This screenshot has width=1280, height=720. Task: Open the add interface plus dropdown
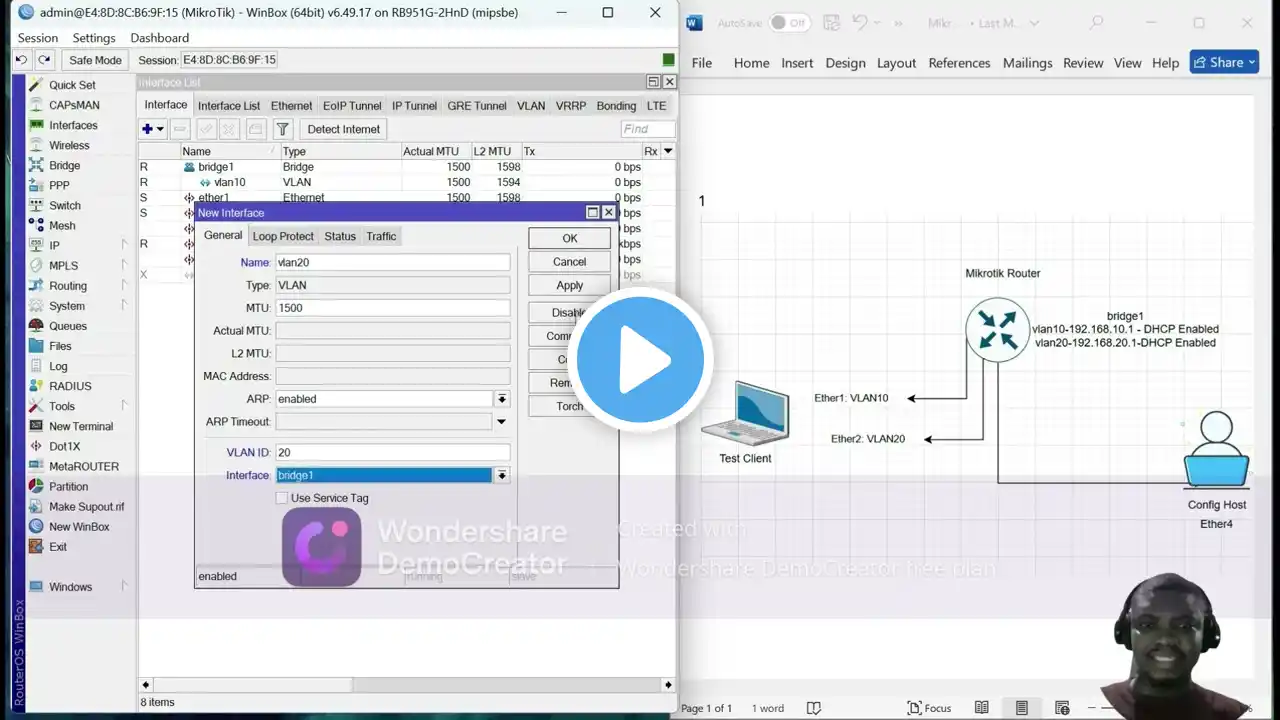pyautogui.click(x=153, y=129)
